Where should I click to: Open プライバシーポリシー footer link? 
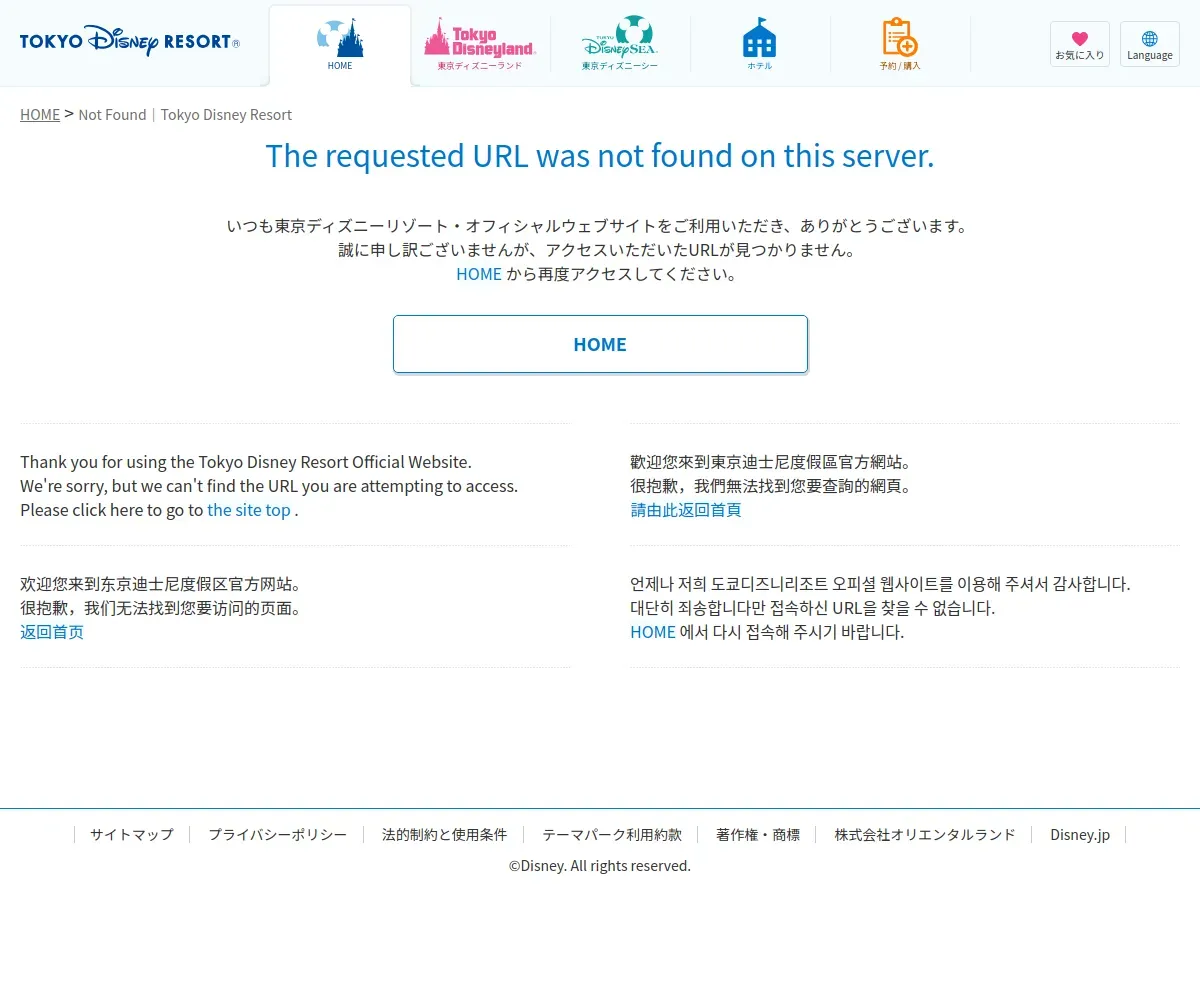[x=278, y=835]
